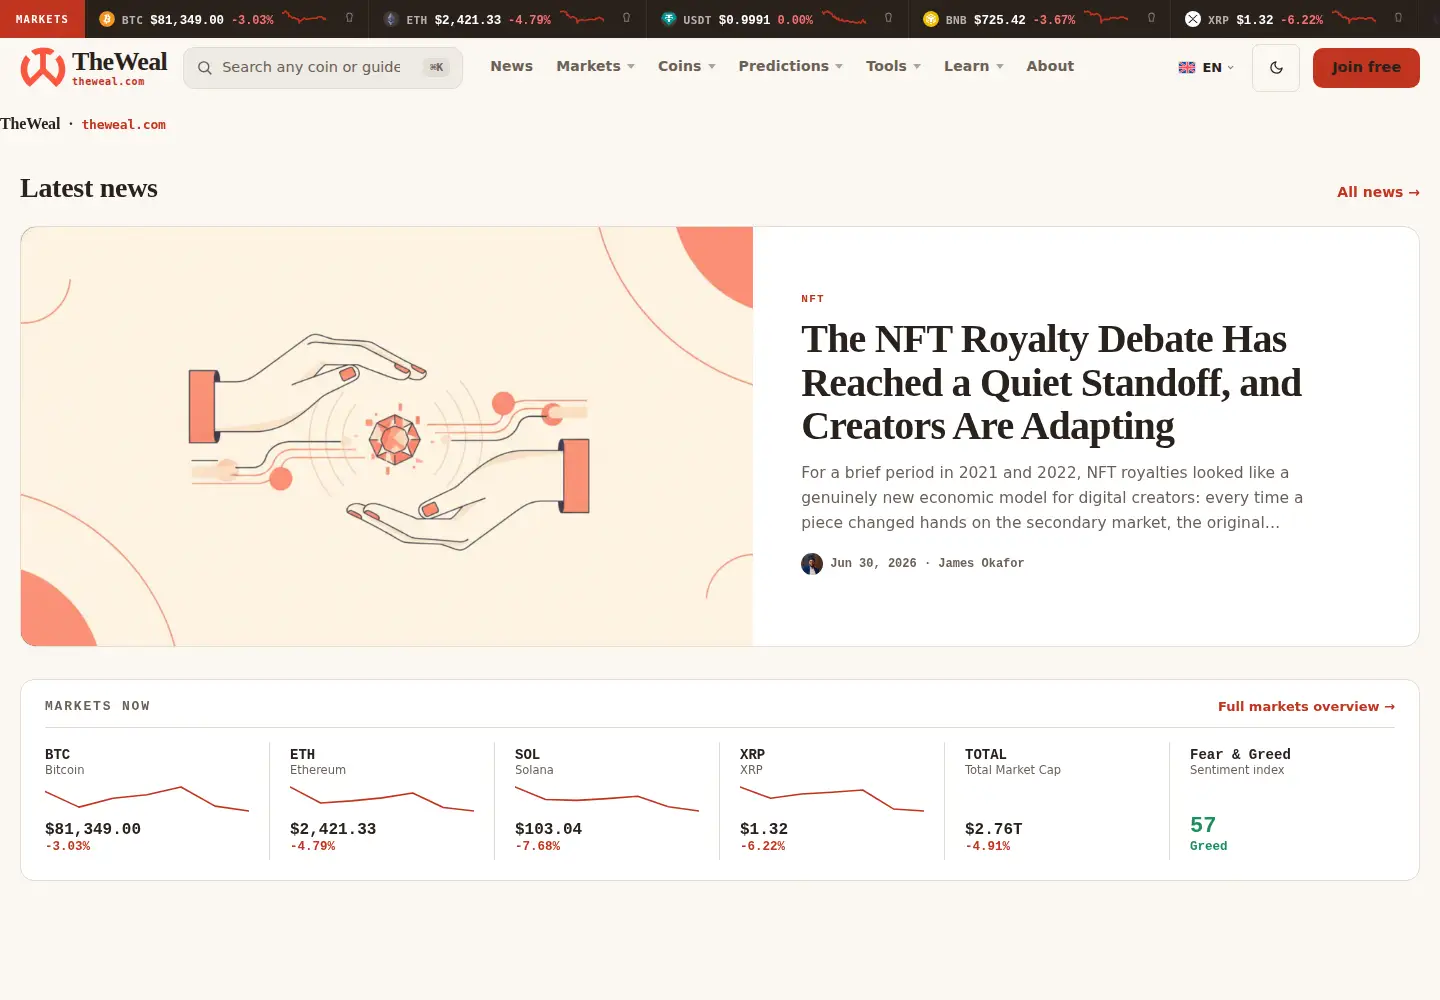Click the small icon after the BTC ticker sparkline
1440x1000 pixels.
point(349,18)
